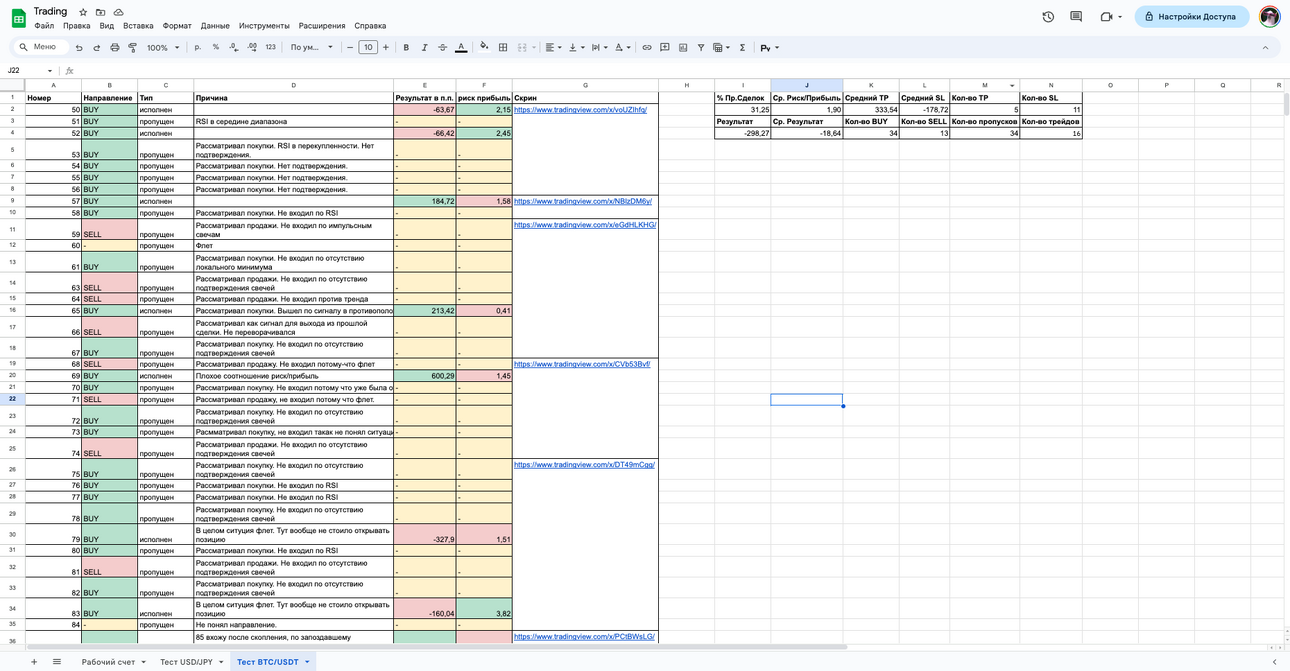Click the print icon
The width and height of the screenshot is (1290, 671).
point(114,47)
